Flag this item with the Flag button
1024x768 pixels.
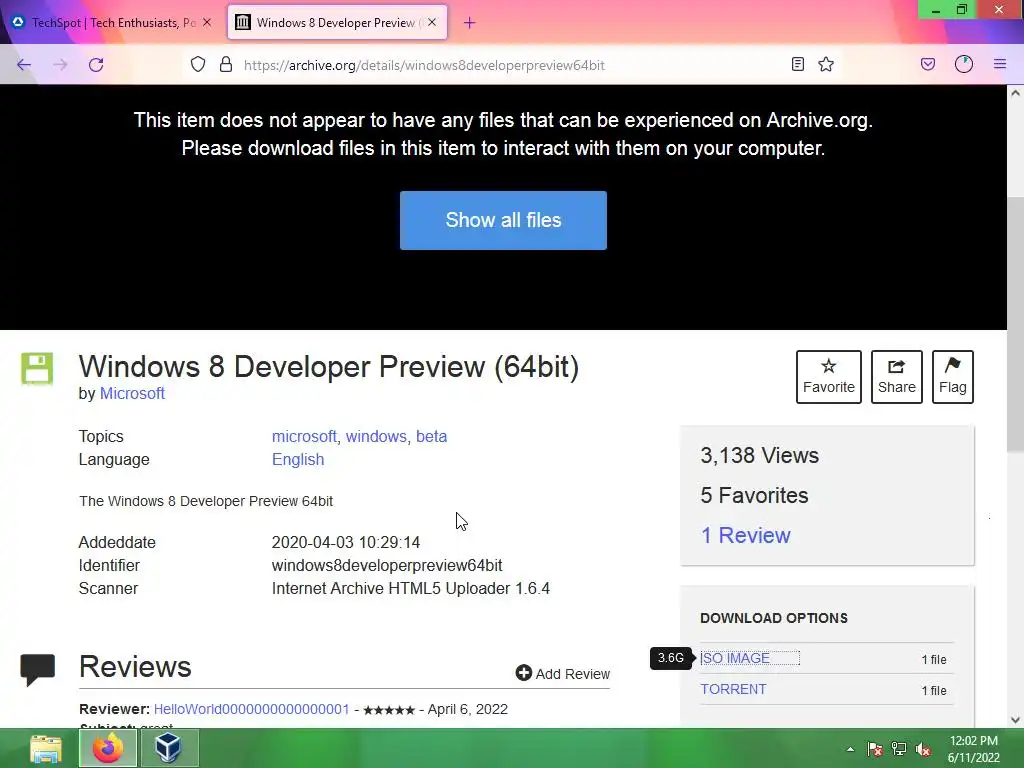(953, 377)
